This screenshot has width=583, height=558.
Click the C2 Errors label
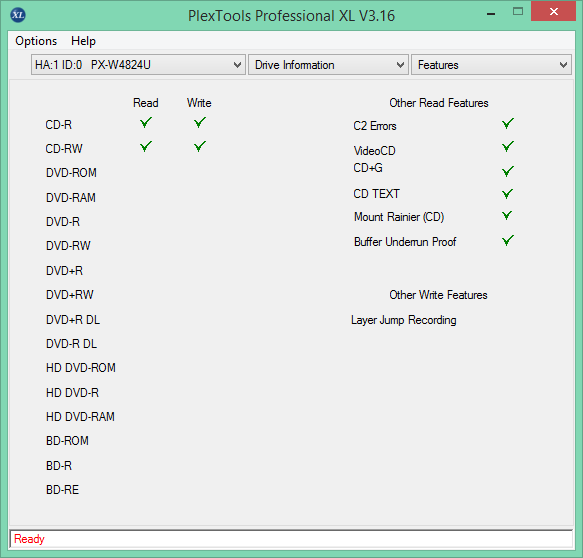375,126
